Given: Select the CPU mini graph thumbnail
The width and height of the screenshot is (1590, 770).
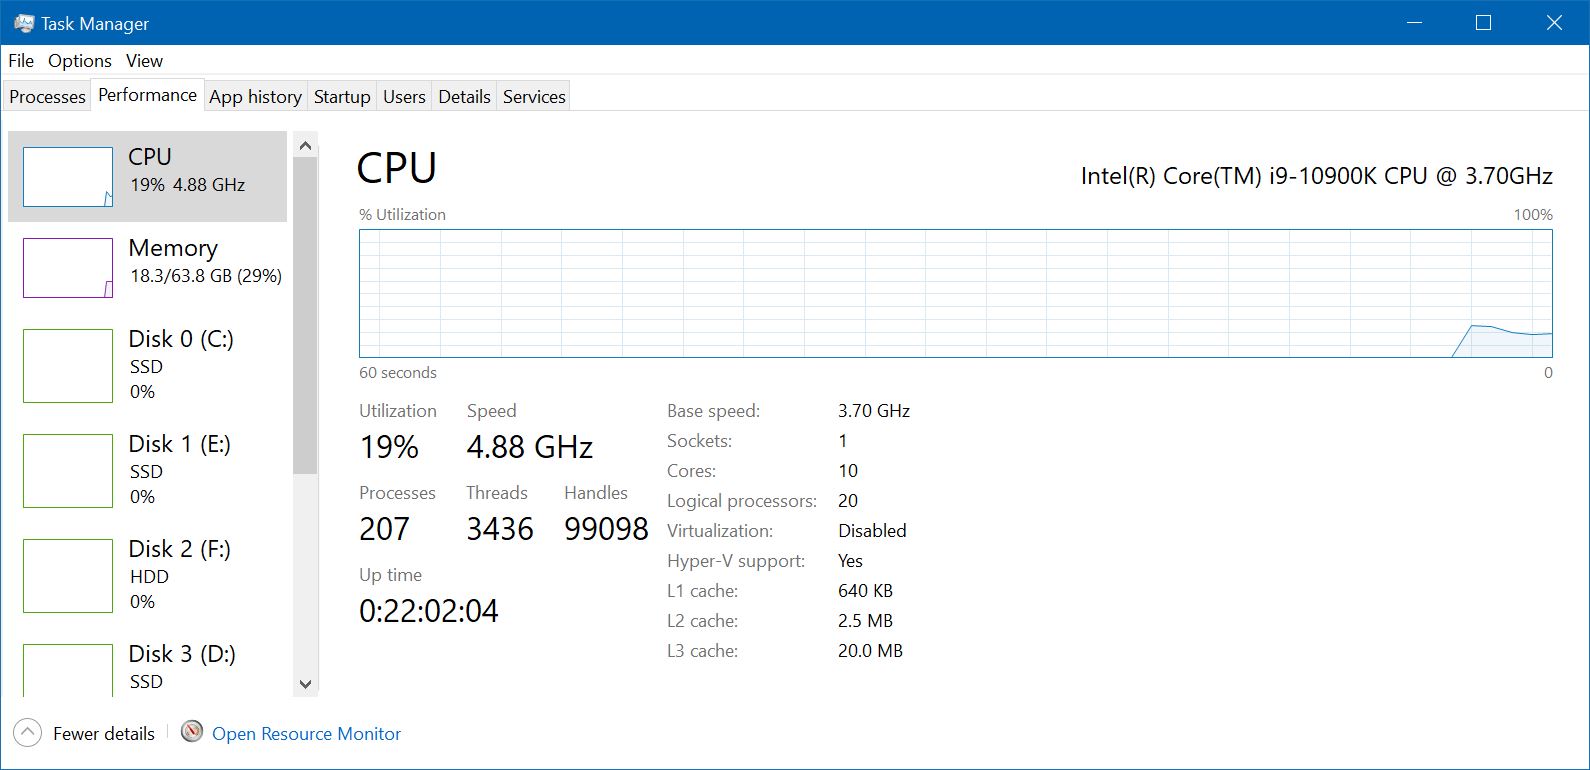Looking at the screenshot, I should tap(68, 177).
